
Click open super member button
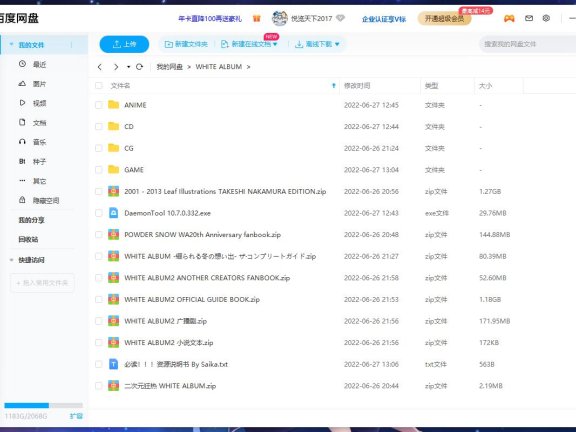[x=444, y=18]
